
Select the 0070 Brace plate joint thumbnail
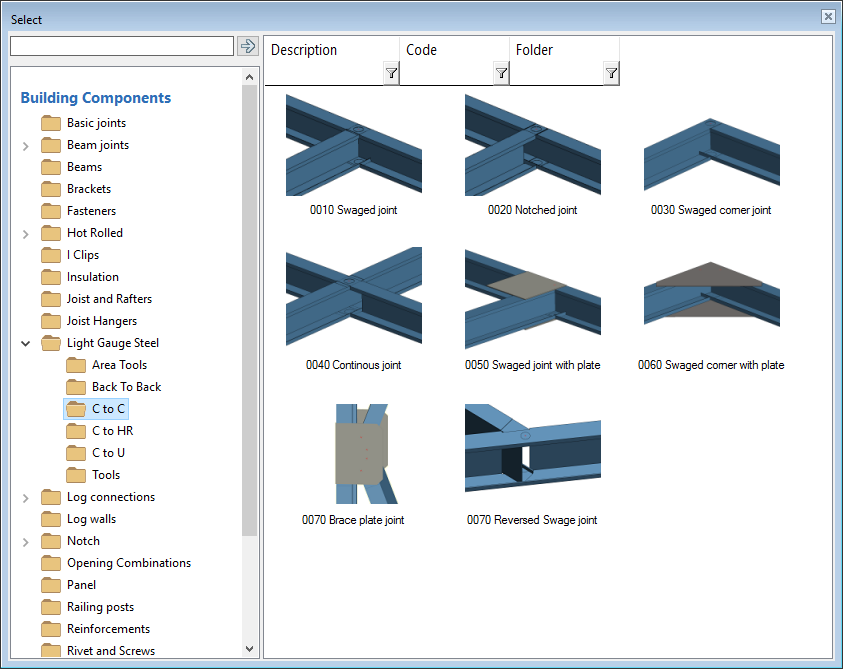click(x=353, y=454)
